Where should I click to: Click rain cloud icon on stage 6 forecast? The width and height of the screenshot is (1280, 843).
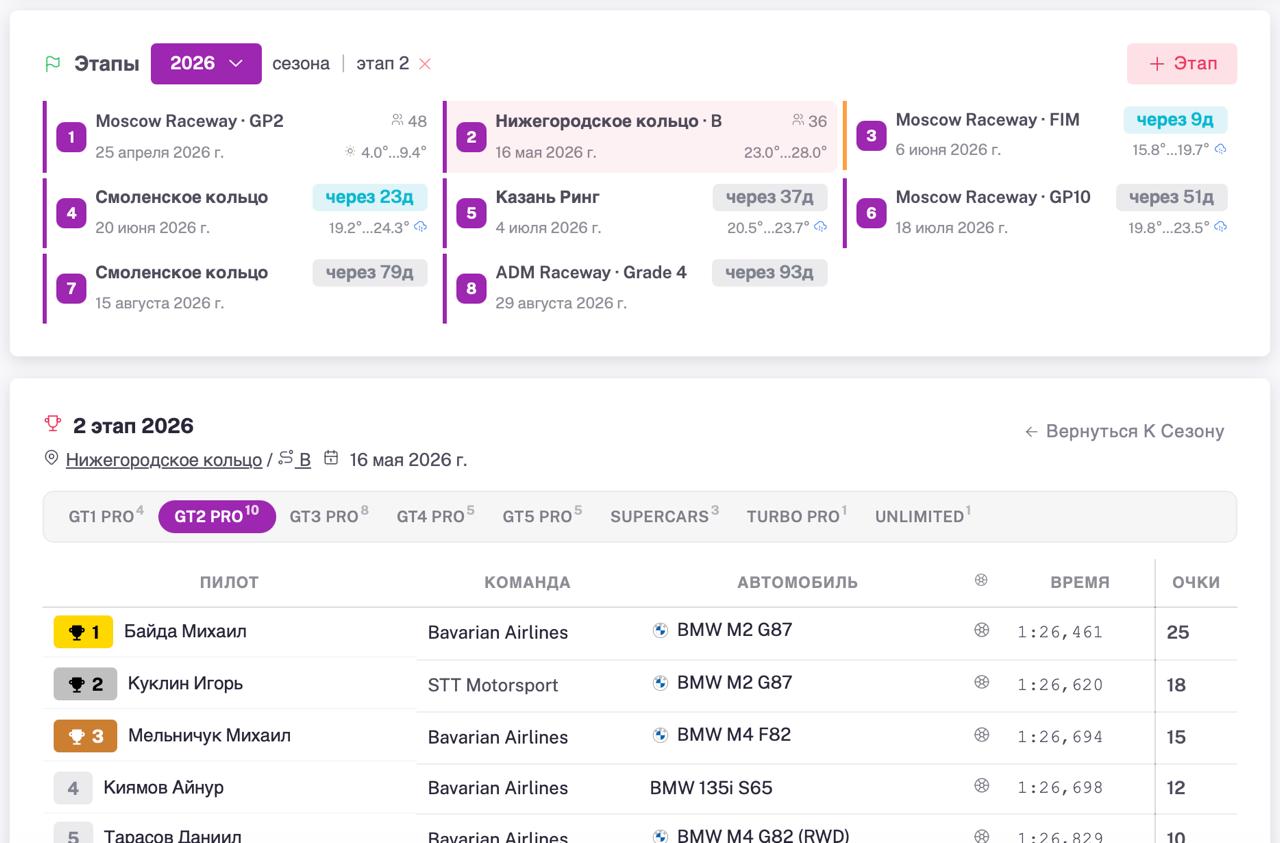(x=1220, y=227)
